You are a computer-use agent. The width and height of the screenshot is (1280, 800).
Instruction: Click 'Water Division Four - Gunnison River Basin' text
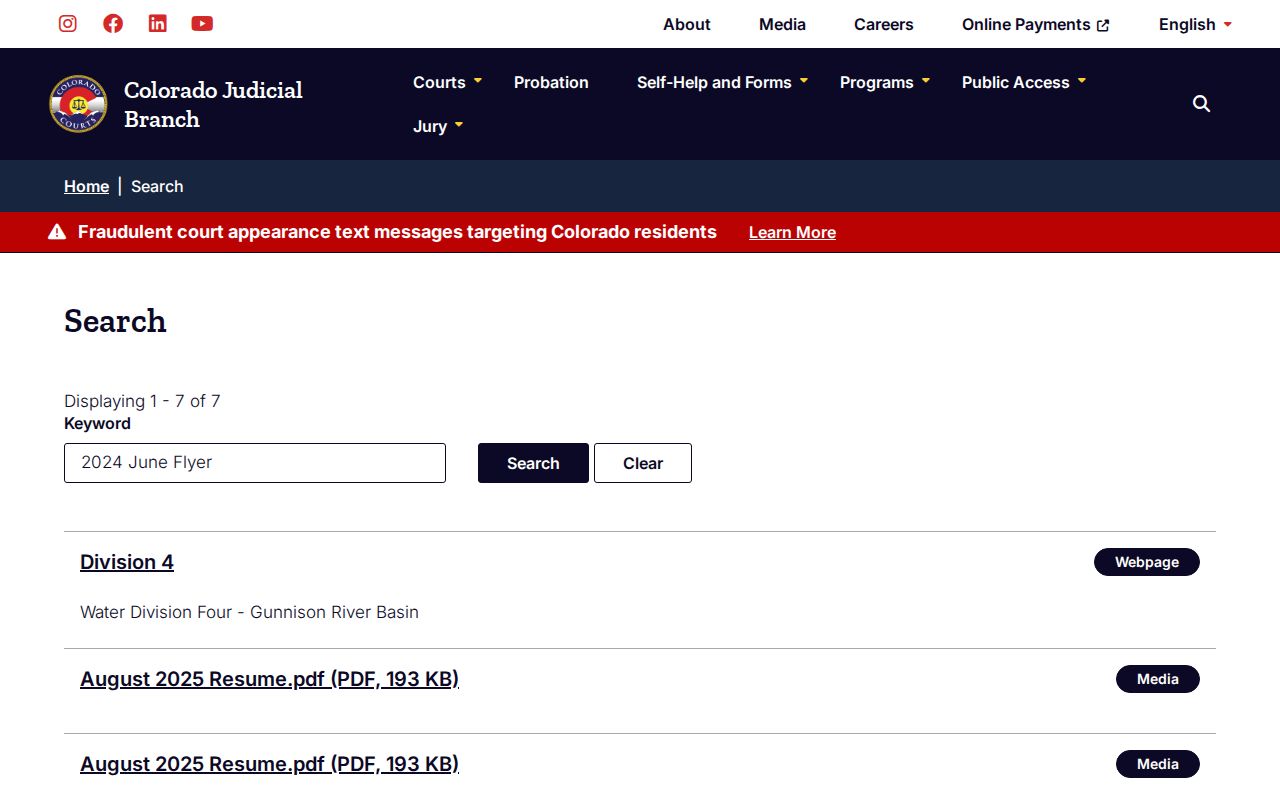point(249,612)
